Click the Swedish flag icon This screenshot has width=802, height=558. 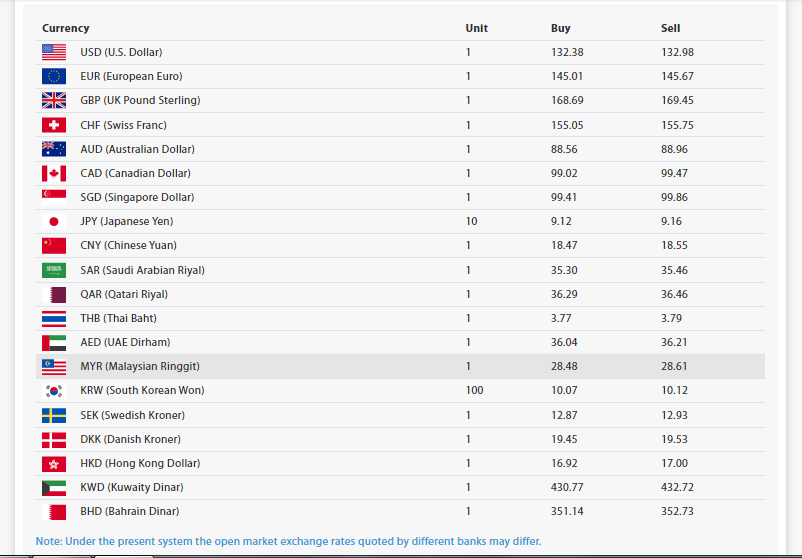[x=54, y=415]
